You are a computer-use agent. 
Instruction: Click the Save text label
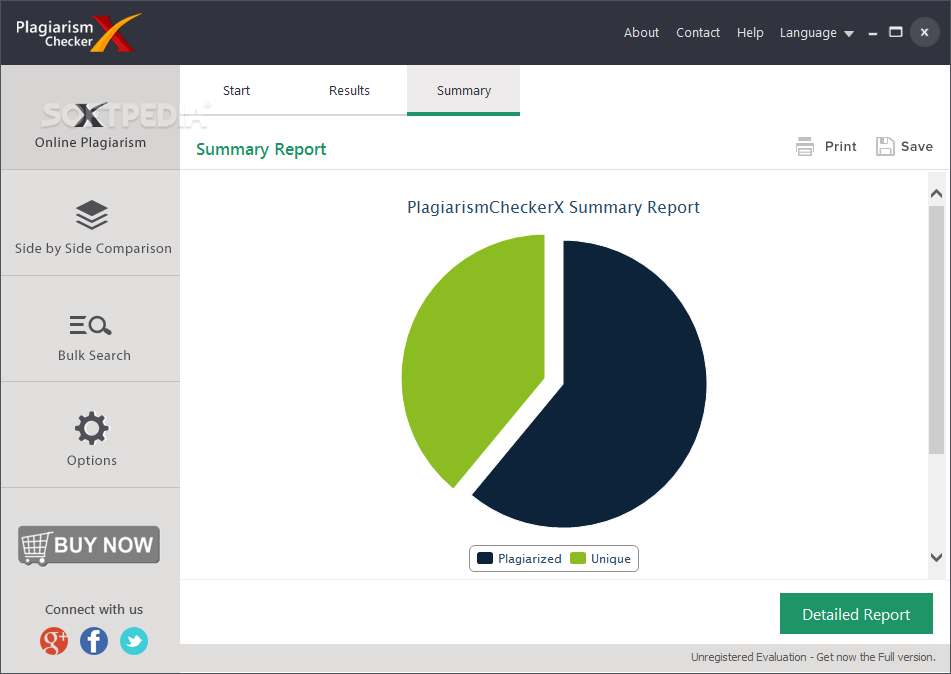click(x=916, y=147)
